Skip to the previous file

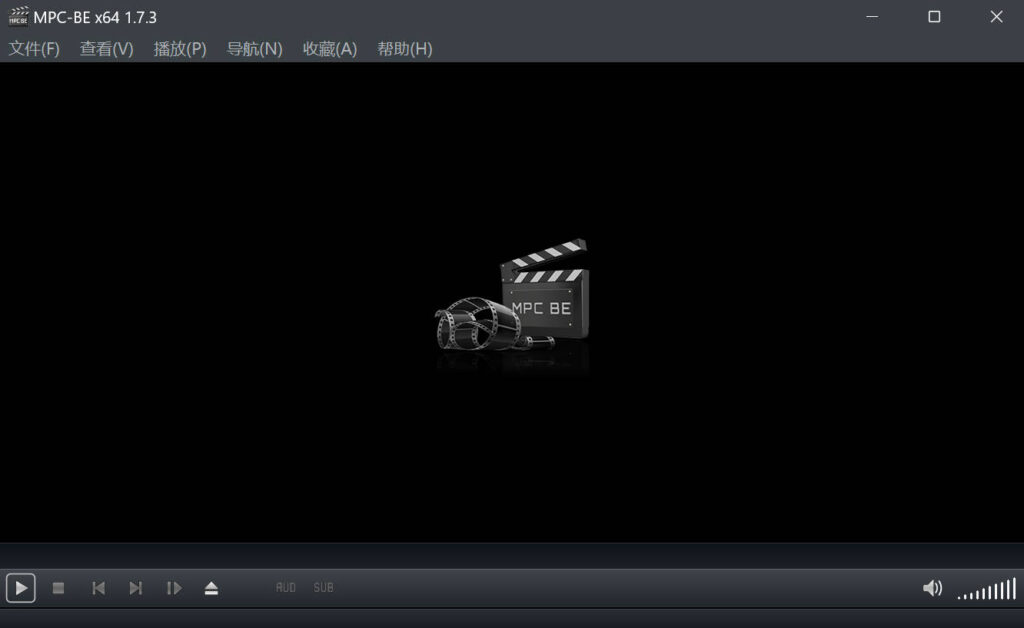tap(98, 588)
